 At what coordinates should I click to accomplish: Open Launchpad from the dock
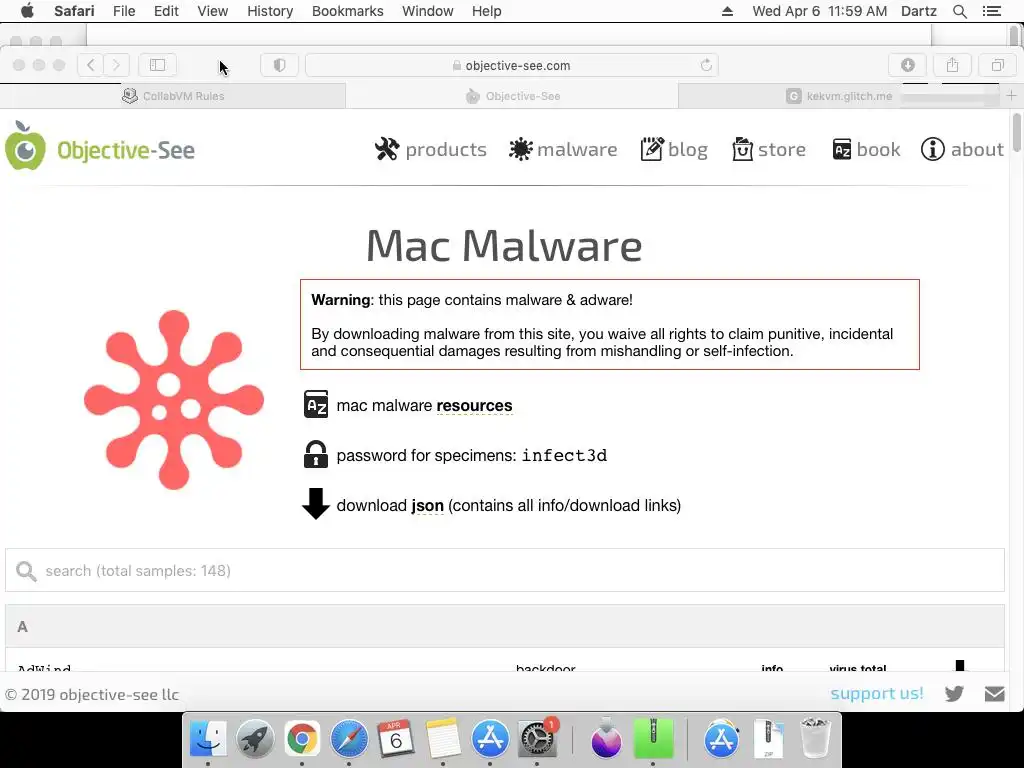(255, 739)
